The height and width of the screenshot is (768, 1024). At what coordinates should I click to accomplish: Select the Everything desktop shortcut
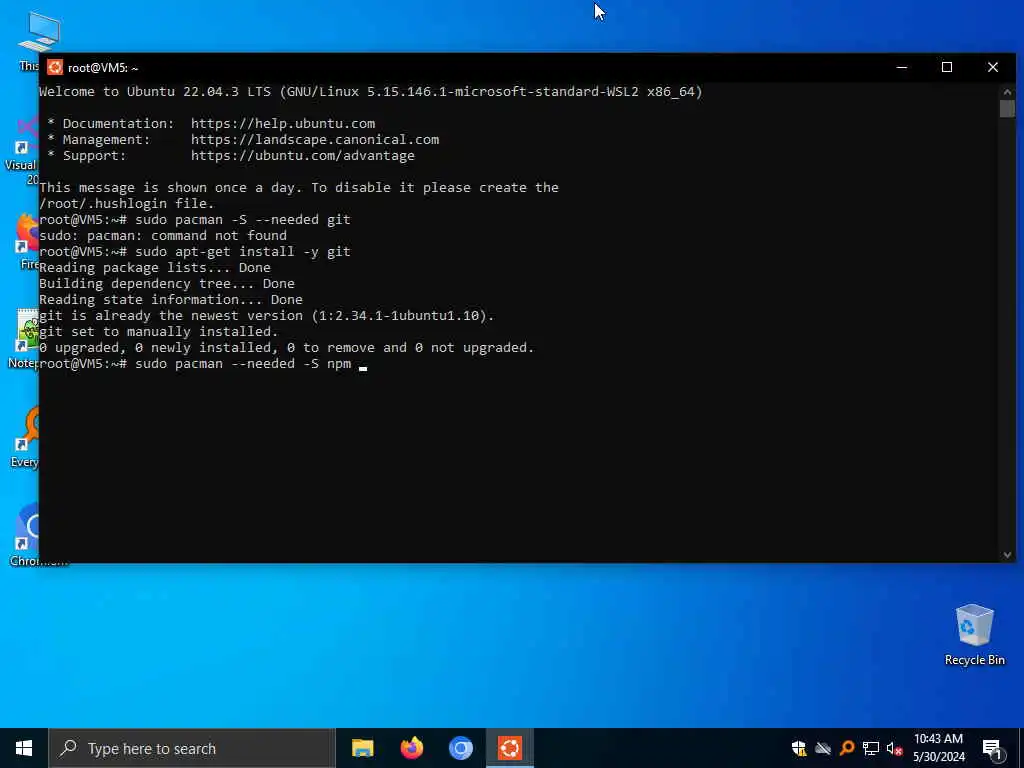[x=25, y=438]
